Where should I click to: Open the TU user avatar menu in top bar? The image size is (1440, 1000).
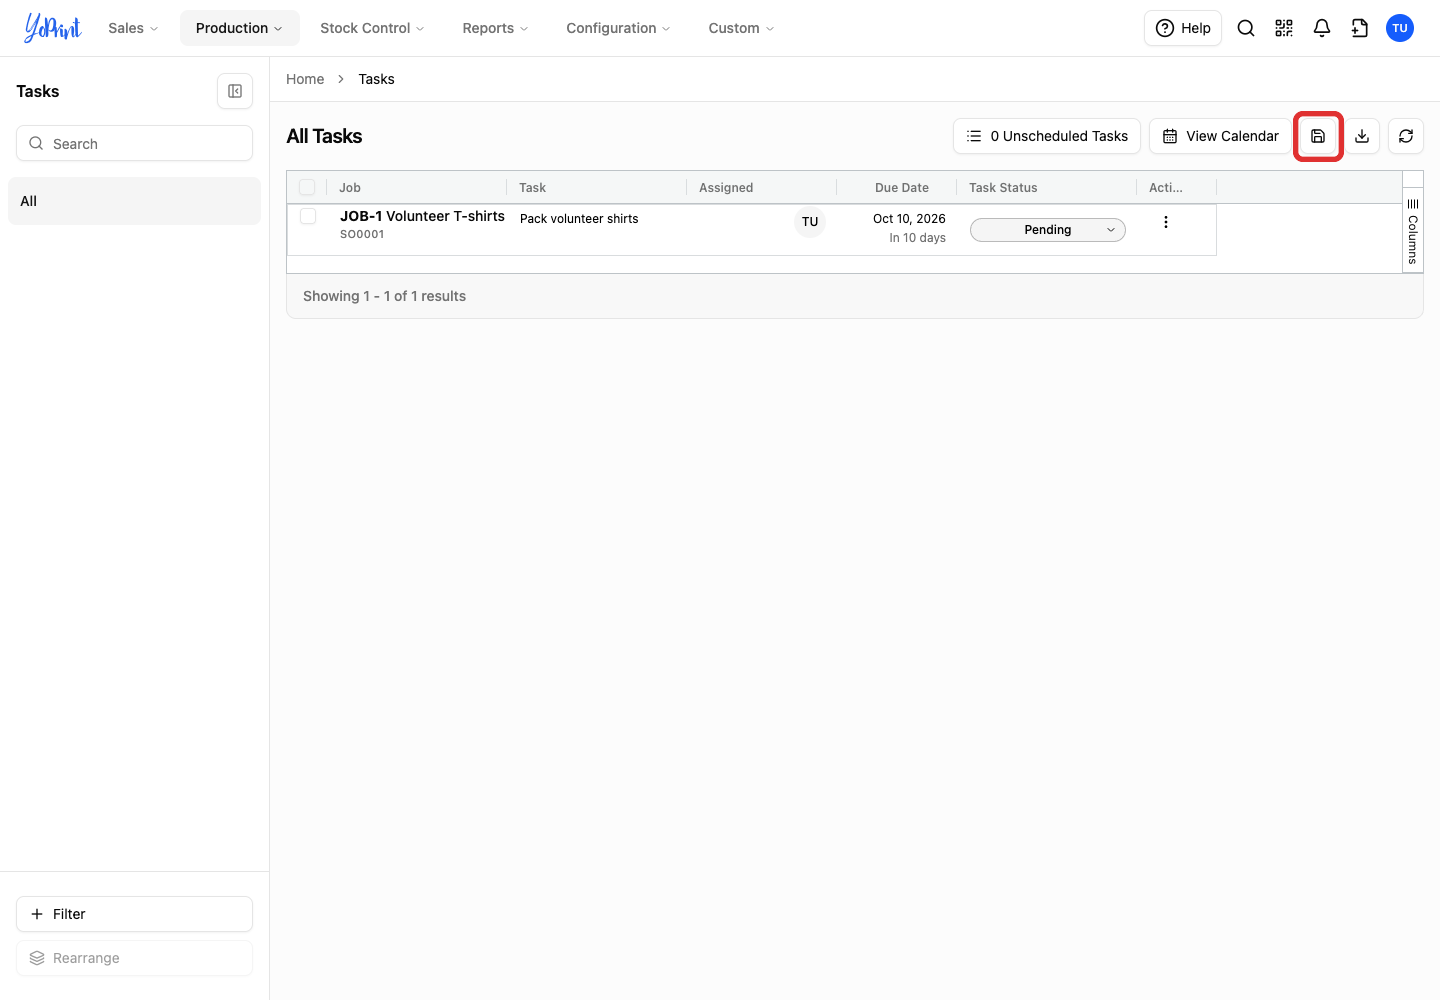click(x=1400, y=28)
